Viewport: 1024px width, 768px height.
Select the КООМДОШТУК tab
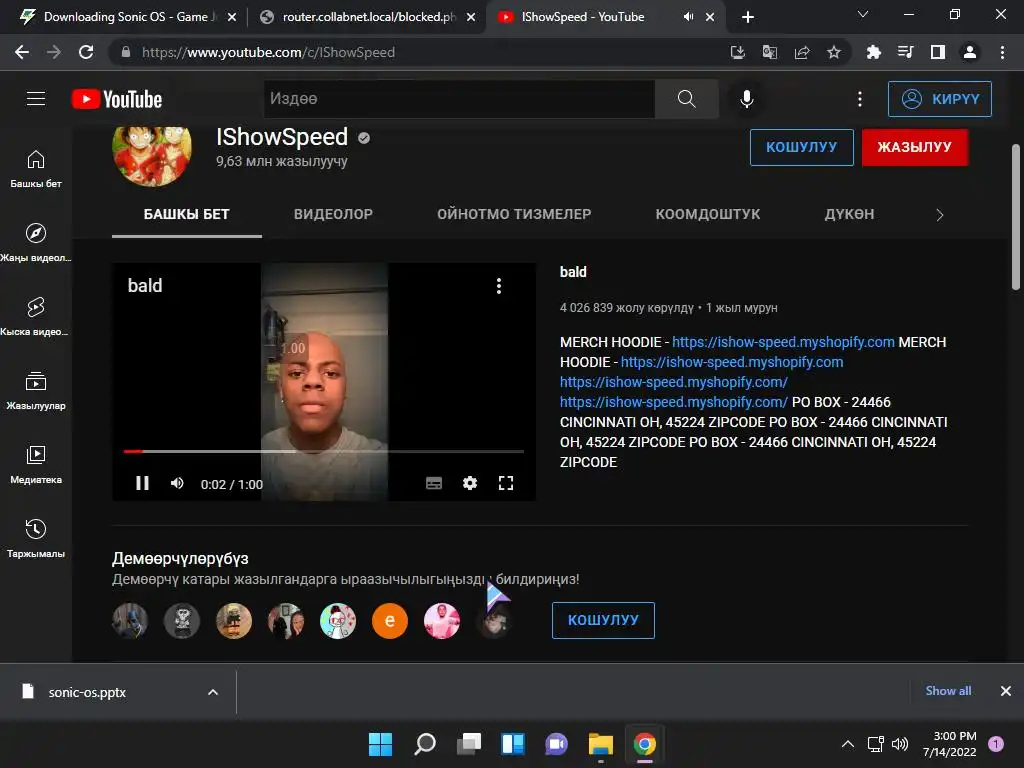pos(708,214)
